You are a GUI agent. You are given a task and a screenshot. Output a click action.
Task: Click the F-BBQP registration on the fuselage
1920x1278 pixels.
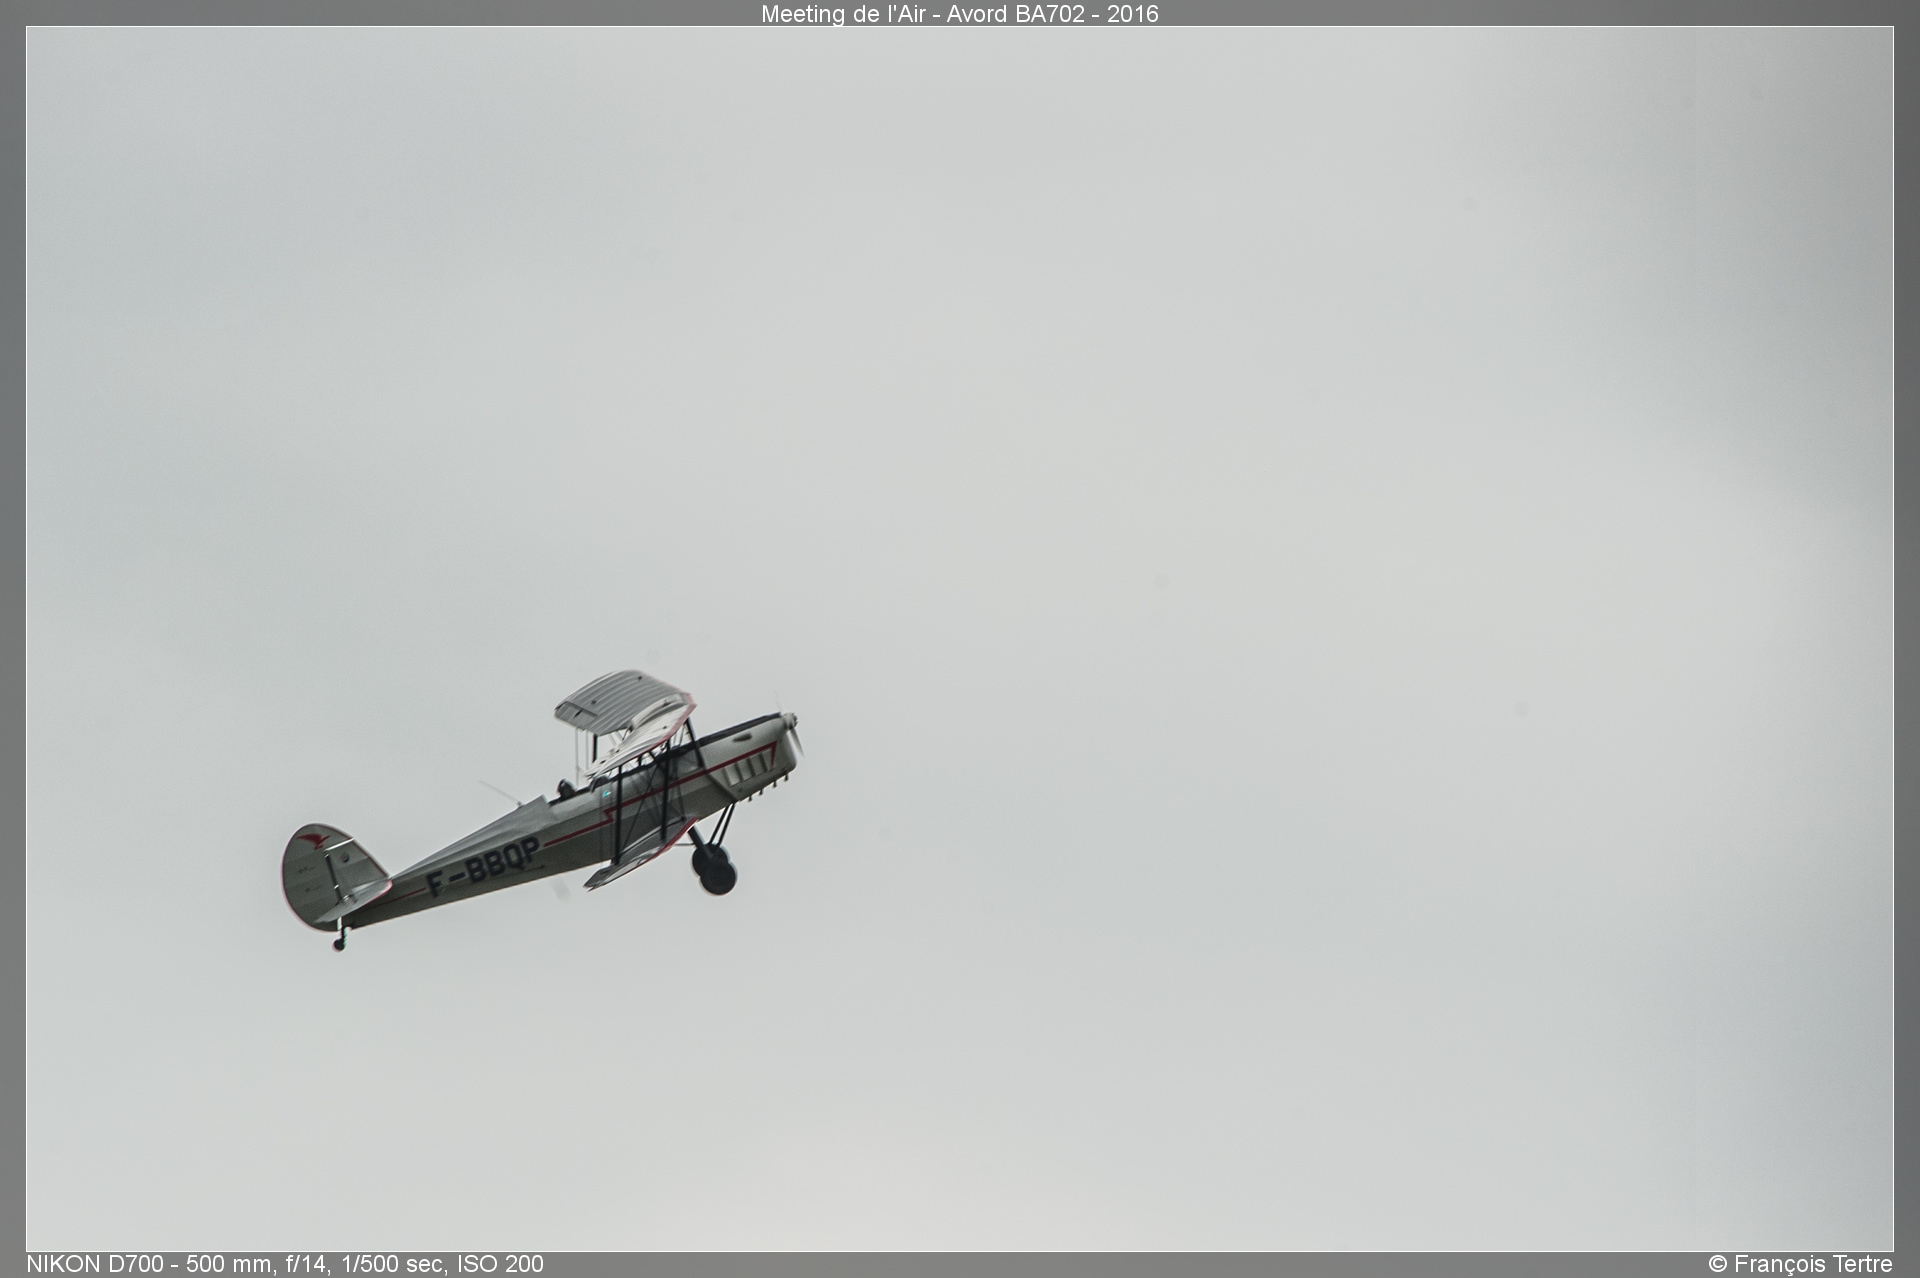click(x=483, y=866)
